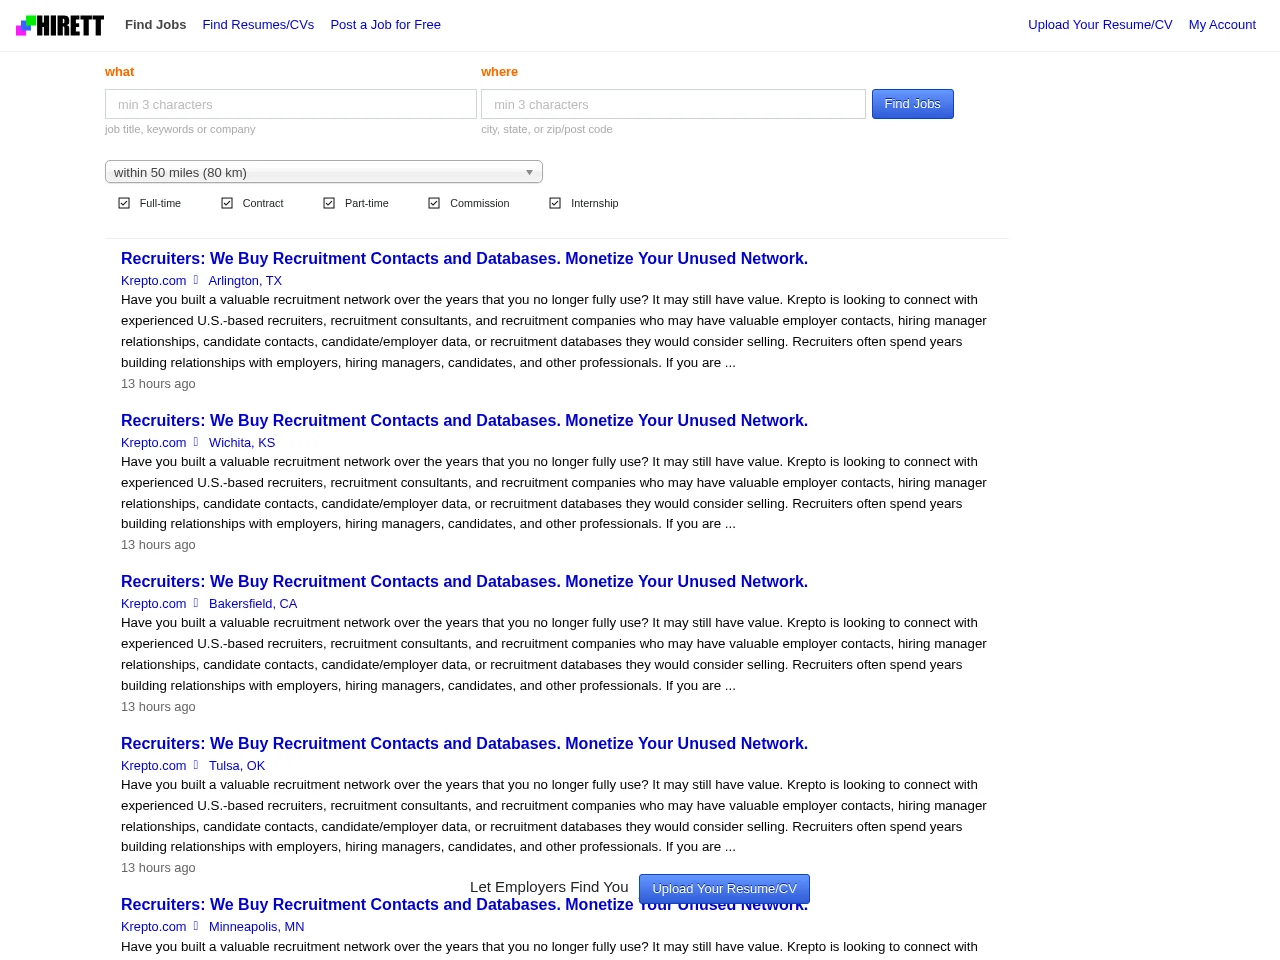The width and height of the screenshot is (1280, 960).
Task: Click the Find Jobs search button
Action: point(913,104)
